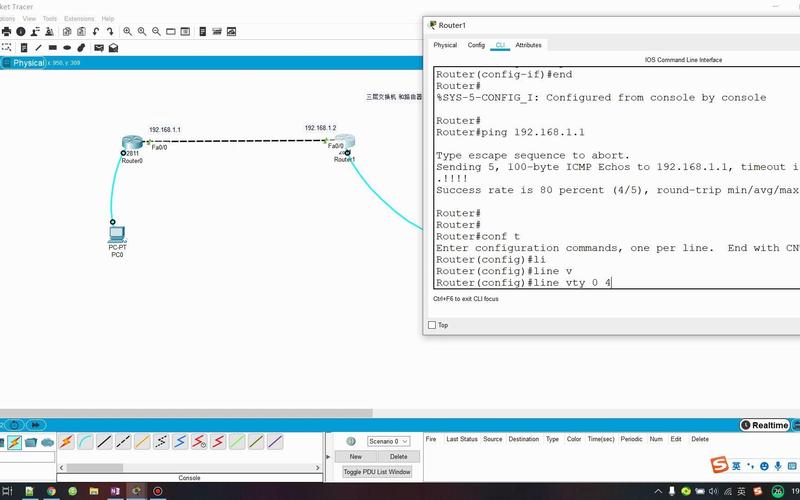Image resolution: width=800 pixels, height=500 pixels.
Task: Click the Zoom Reset magnifier icon
Action: [x=142, y=32]
